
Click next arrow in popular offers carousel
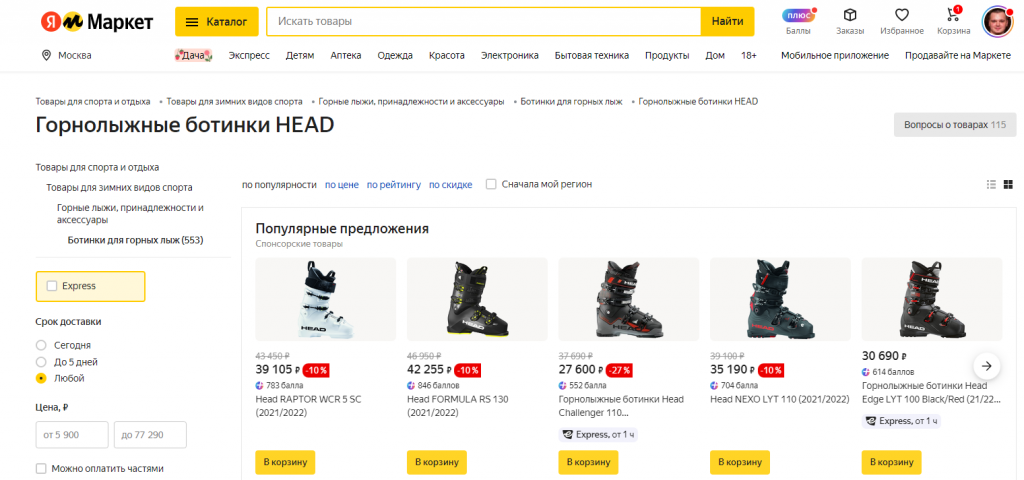[987, 366]
